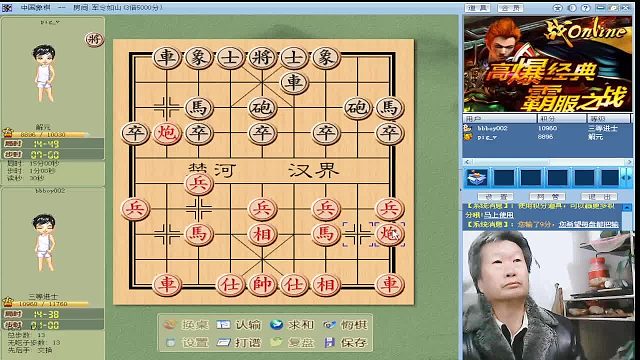This screenshot has width=640, height=360.
Task: Select the black 將 general piece
Action: pyautogui.click(x=262, y=57)
